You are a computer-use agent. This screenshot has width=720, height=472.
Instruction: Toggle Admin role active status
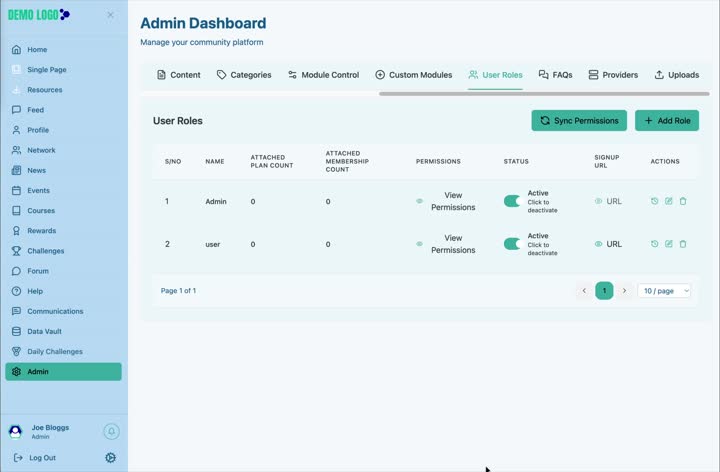coord(512,201)
